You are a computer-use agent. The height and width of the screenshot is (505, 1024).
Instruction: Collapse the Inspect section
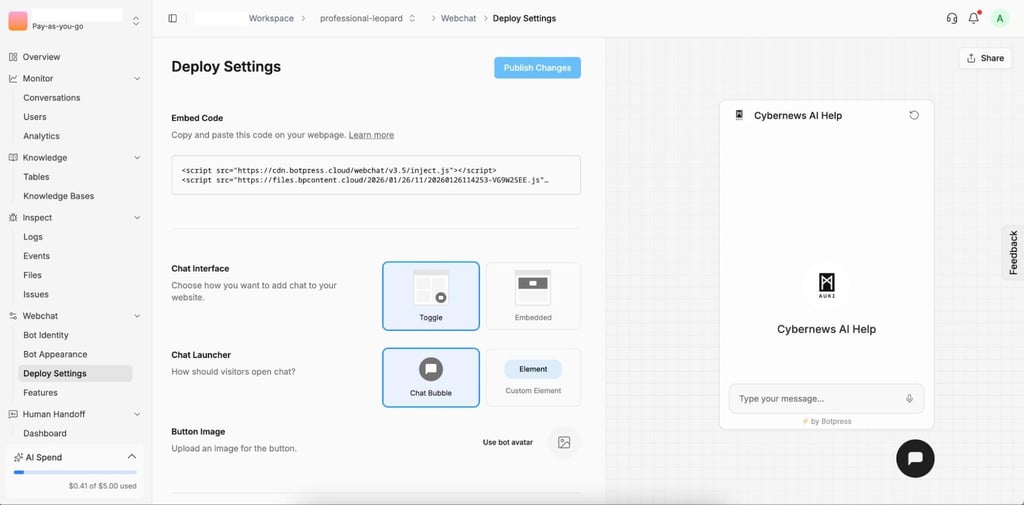(137, 218)
